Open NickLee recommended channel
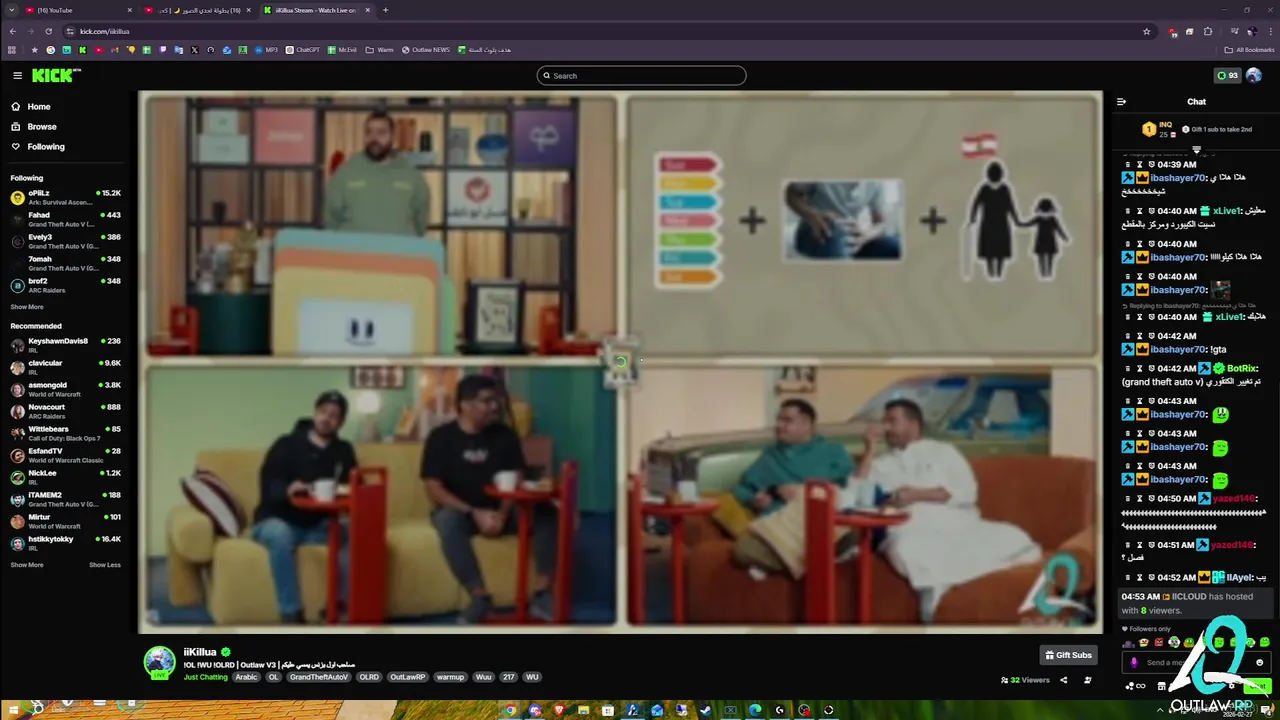This screenshot has height=720, width=1280. [x=65, y=477]
